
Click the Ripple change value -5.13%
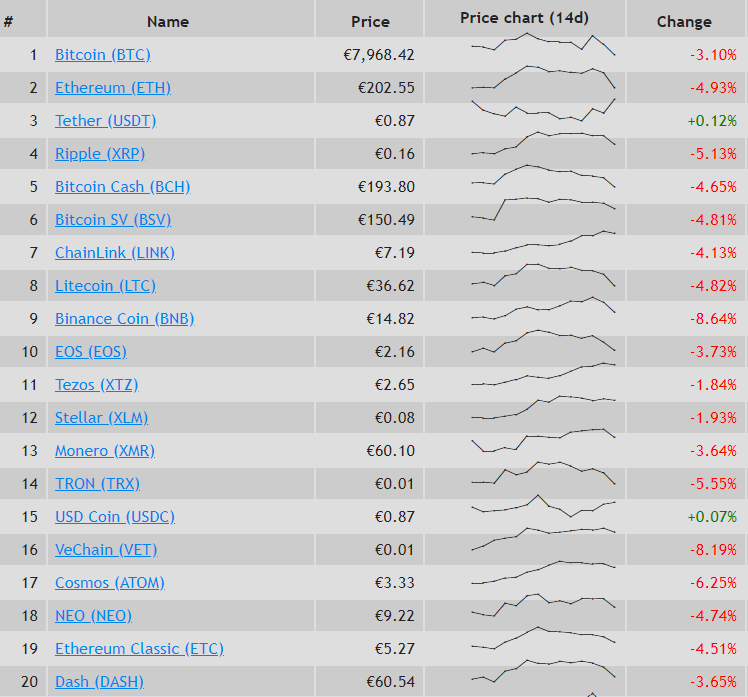[713, 154]
